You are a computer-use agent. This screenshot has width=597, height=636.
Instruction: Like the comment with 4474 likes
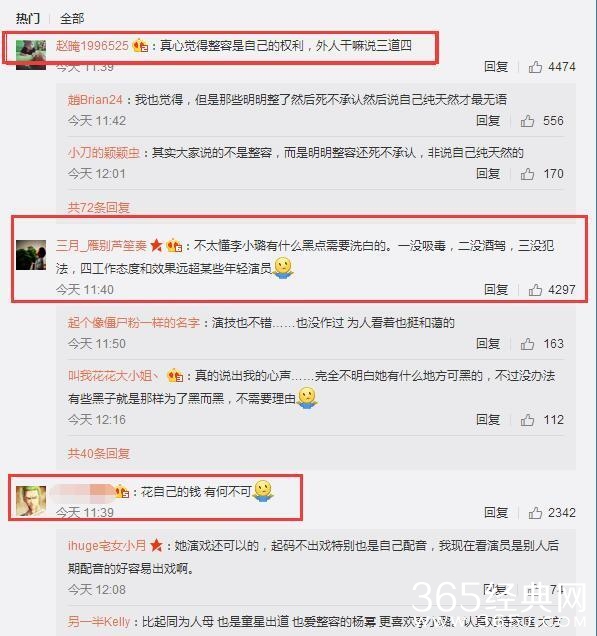535,67
